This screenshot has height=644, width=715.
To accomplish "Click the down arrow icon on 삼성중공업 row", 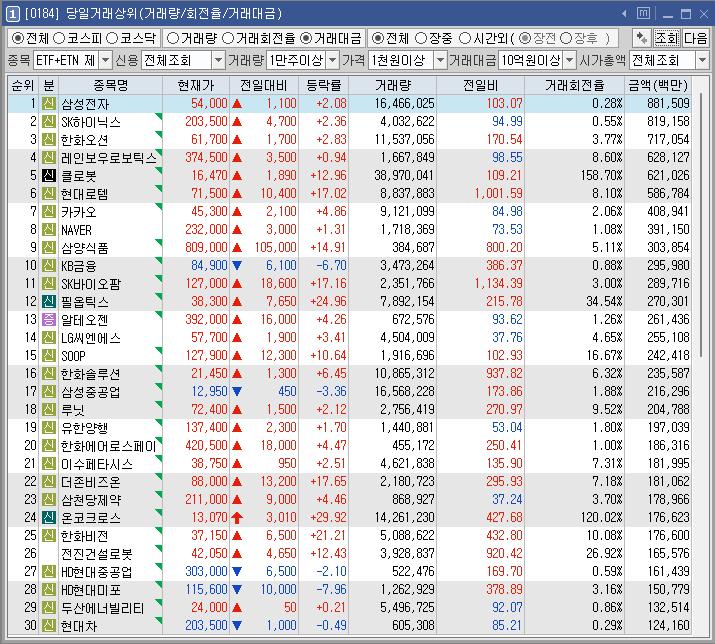I will [237, 391].
